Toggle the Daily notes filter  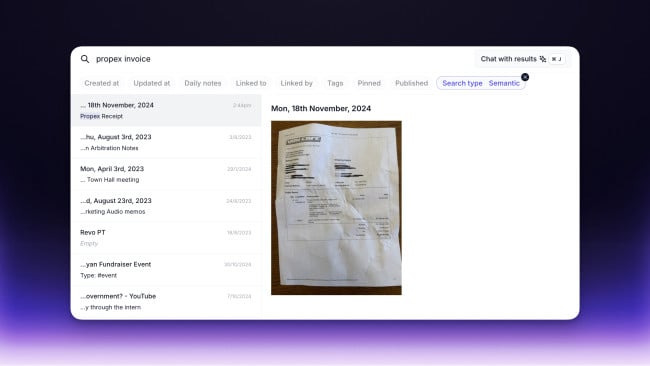pyautogui.click(x=203, y=83)
